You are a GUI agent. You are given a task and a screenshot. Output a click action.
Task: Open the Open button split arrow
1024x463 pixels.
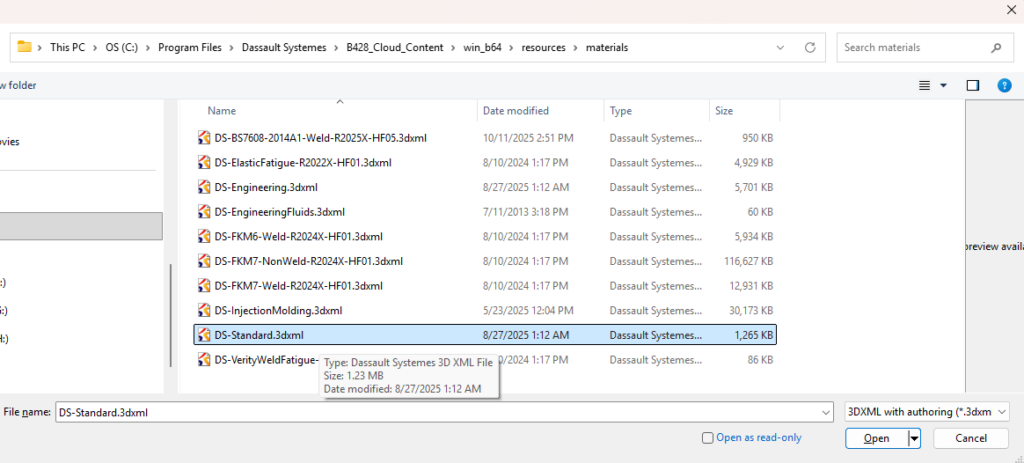915,439
